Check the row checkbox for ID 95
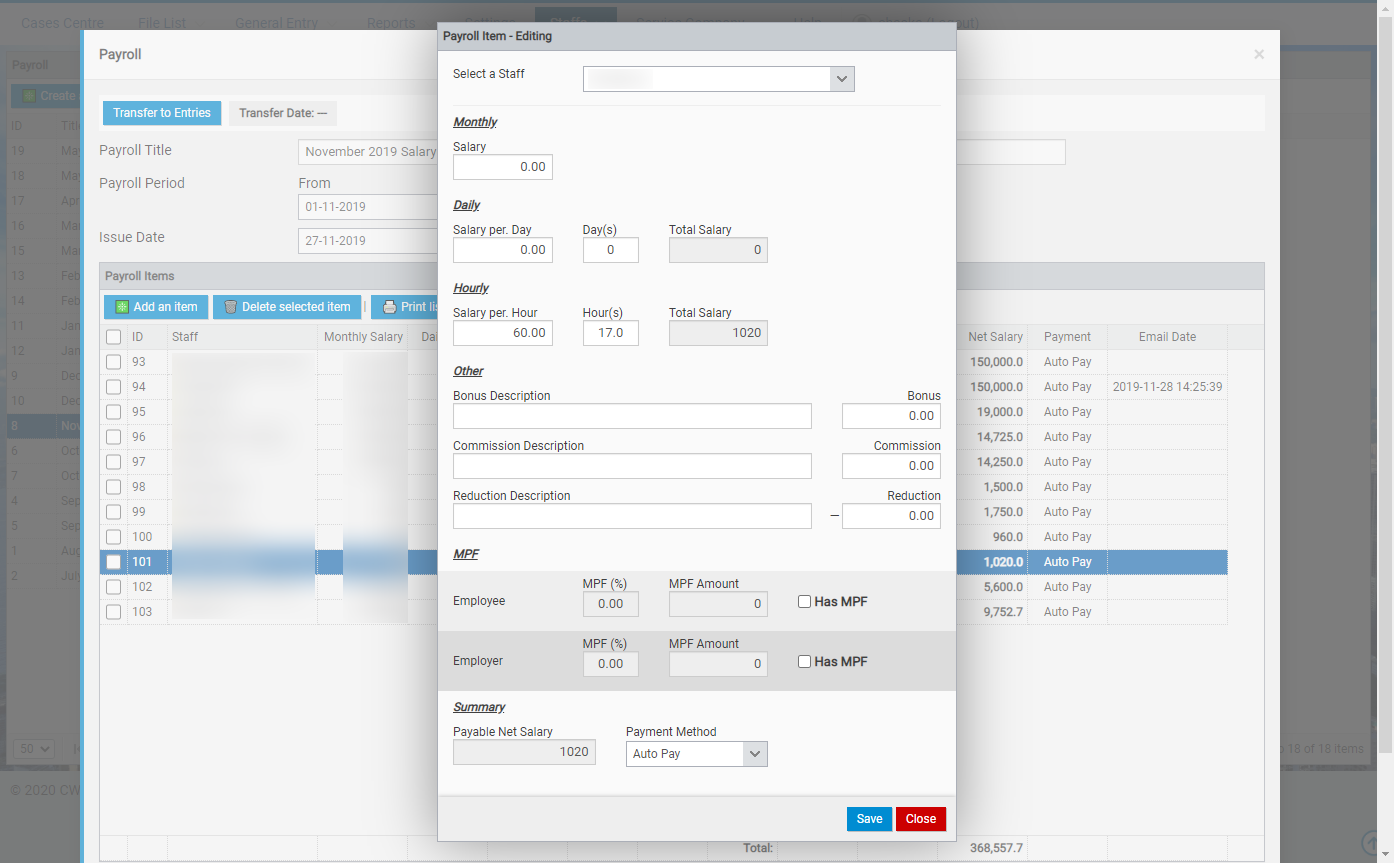The height and width of the screenshot is (863, 1394). click(x=114, y=412)
